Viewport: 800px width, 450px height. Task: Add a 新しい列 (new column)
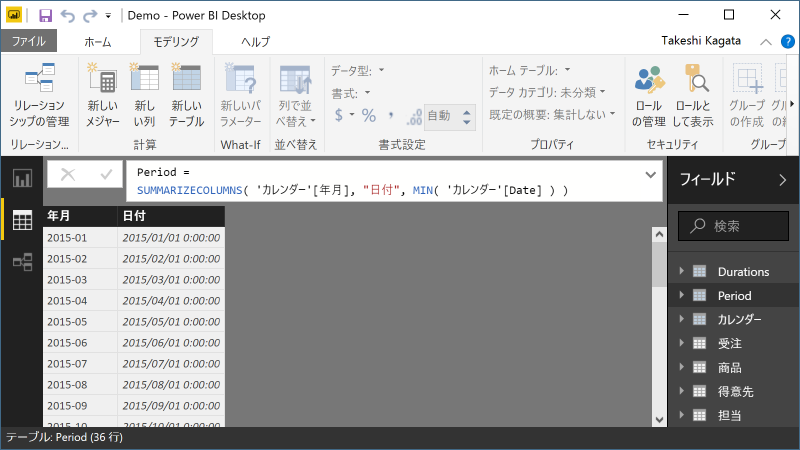[x=144, y=95]
